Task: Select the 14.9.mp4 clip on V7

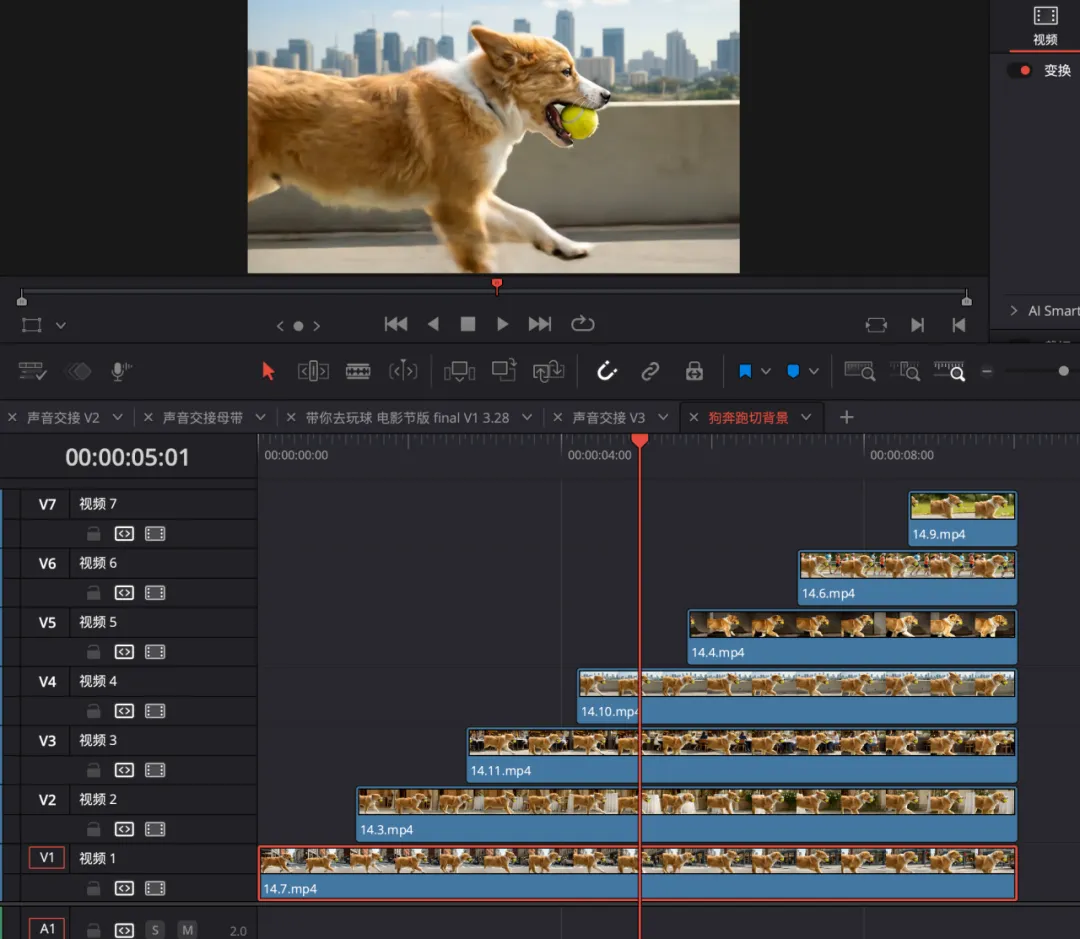Action: click(962, 518)
